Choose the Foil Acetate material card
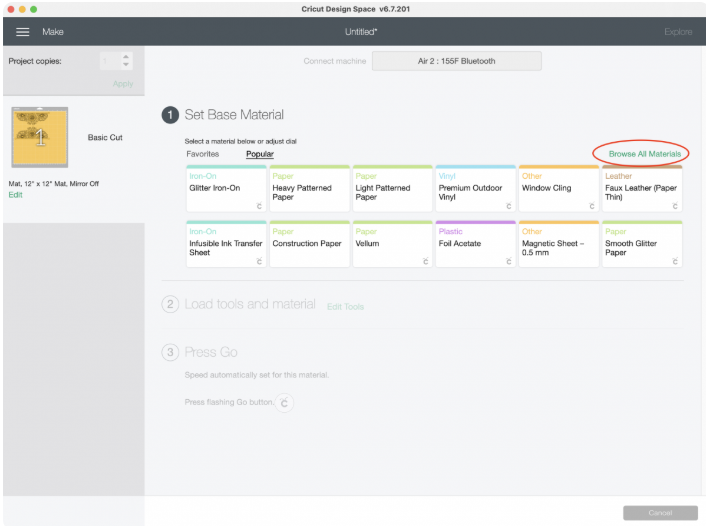 point(475,244)
